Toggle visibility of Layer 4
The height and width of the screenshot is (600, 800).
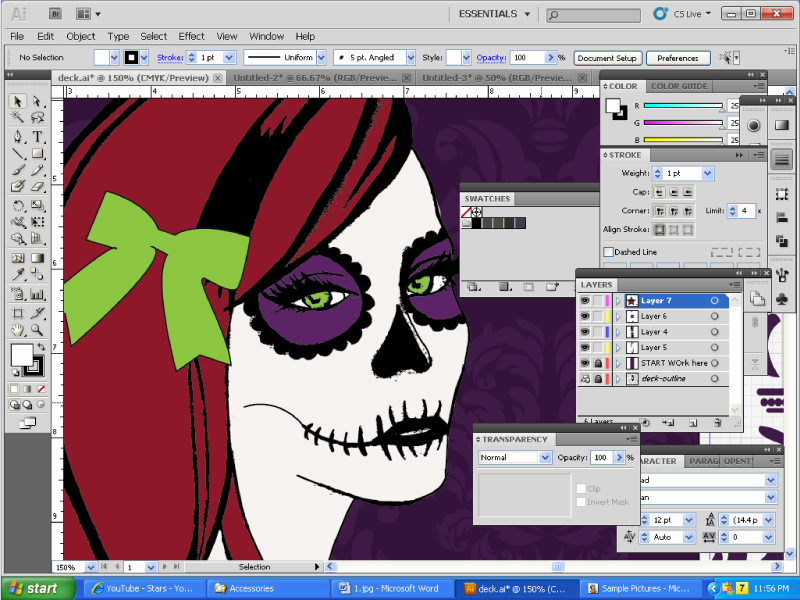(x=585, y=332)
